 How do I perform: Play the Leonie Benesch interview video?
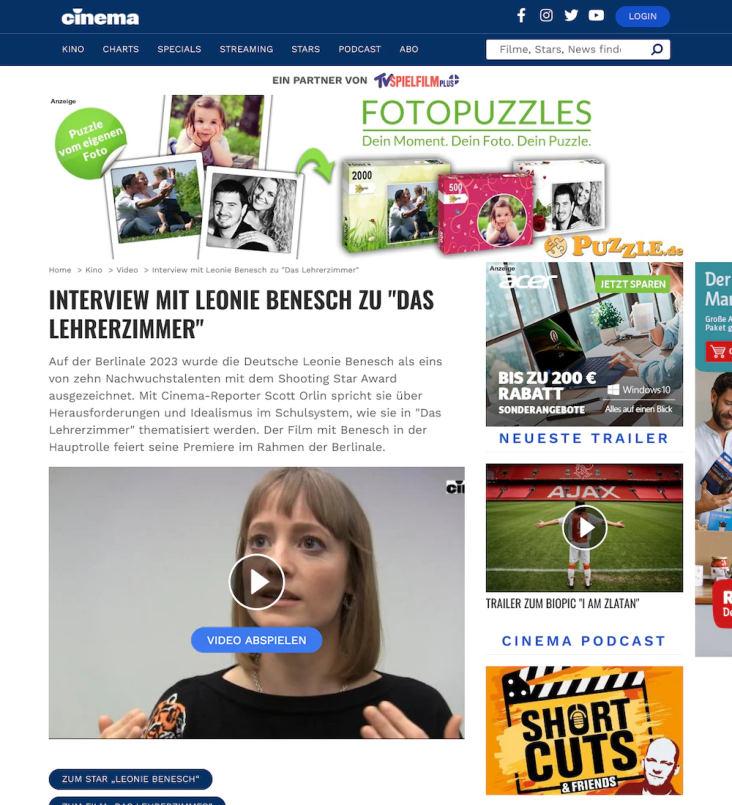click(257, 582)
